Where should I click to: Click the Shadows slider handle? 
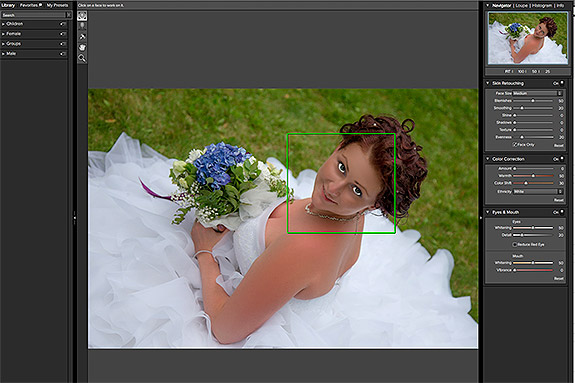click(x=514, y=123)
